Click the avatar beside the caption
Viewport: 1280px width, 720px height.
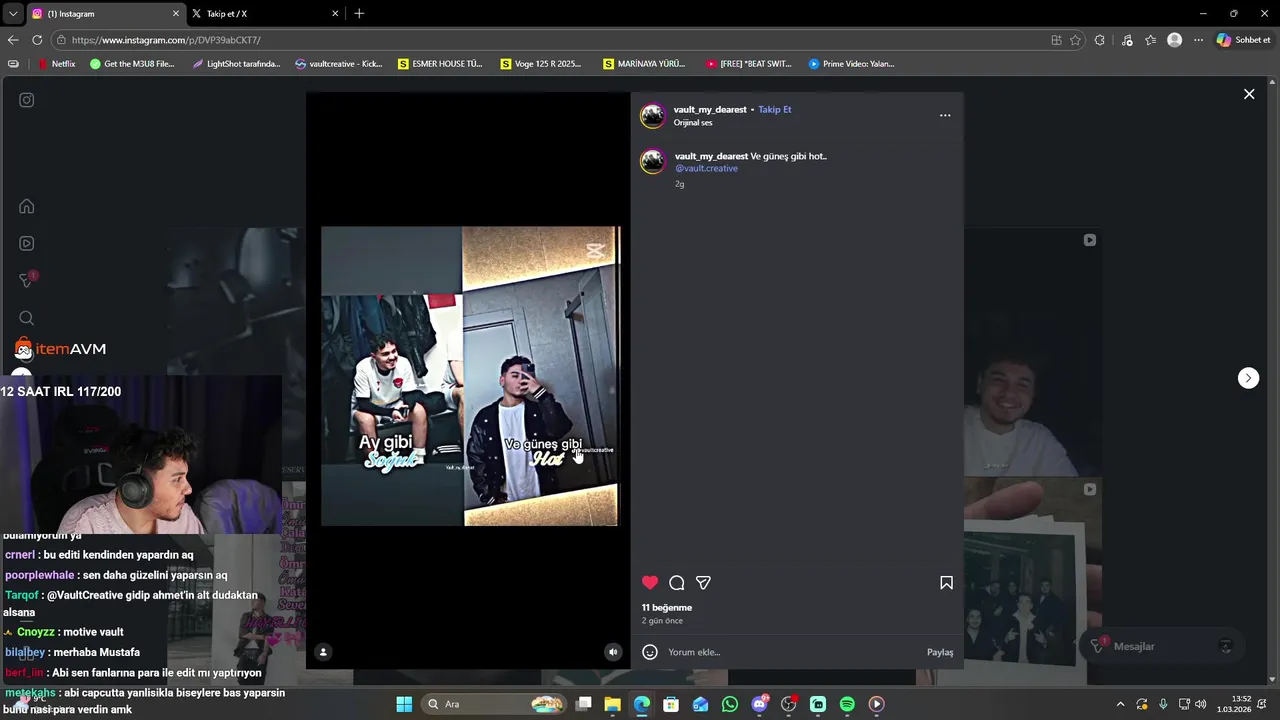[653, 161]
